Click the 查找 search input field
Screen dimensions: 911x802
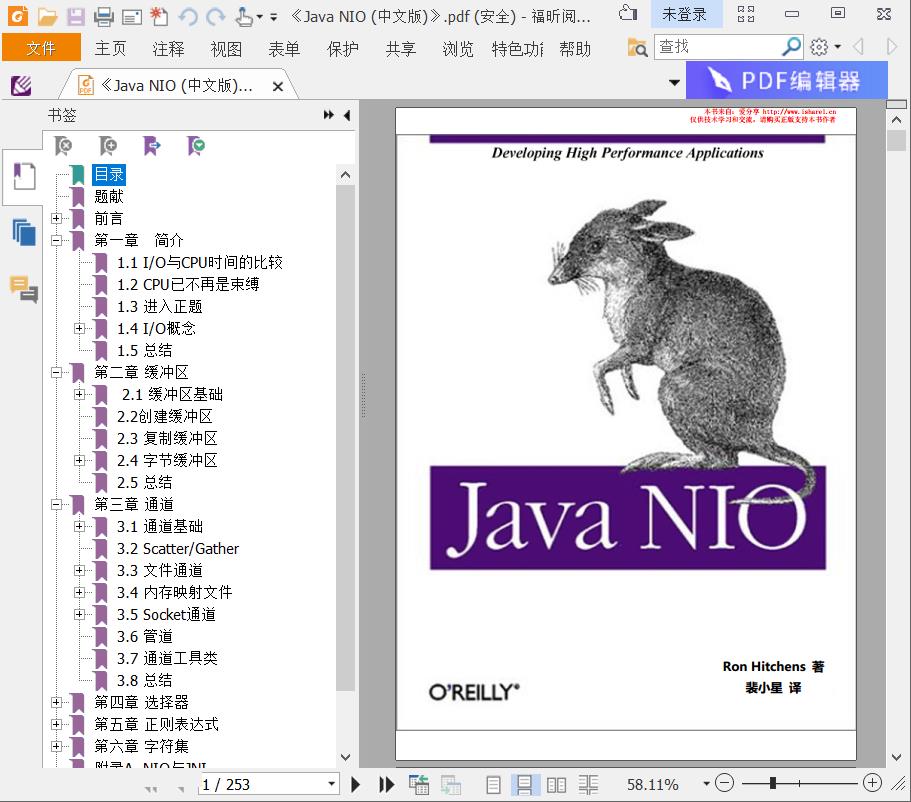718,46
